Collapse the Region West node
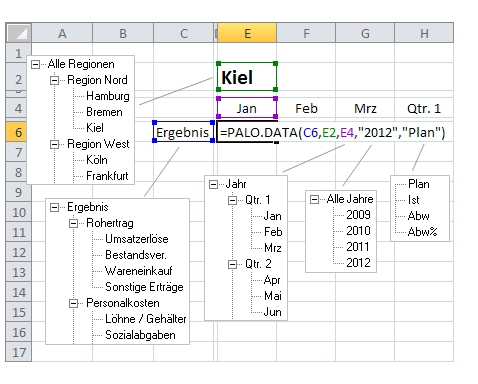The image size is (478, 384). [x=54, y=144]
